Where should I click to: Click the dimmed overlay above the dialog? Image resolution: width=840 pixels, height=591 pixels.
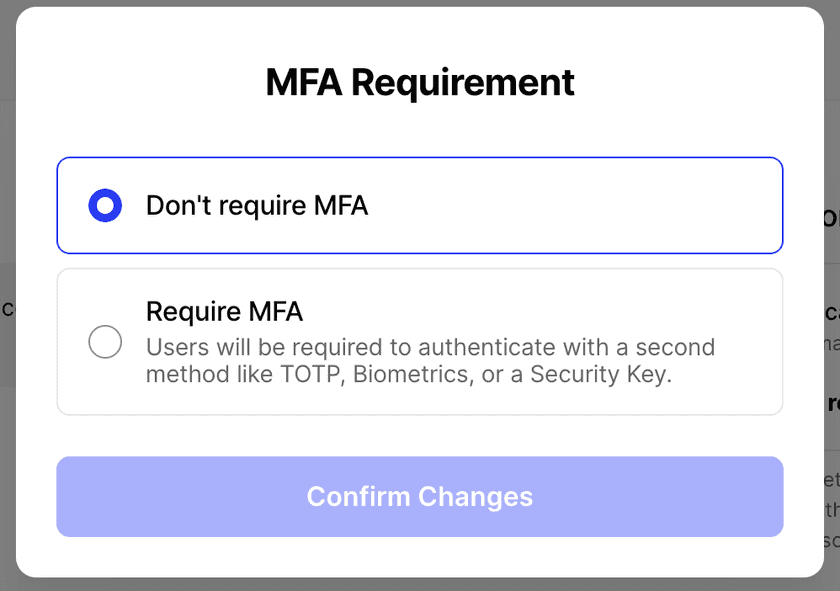(420, 2)
